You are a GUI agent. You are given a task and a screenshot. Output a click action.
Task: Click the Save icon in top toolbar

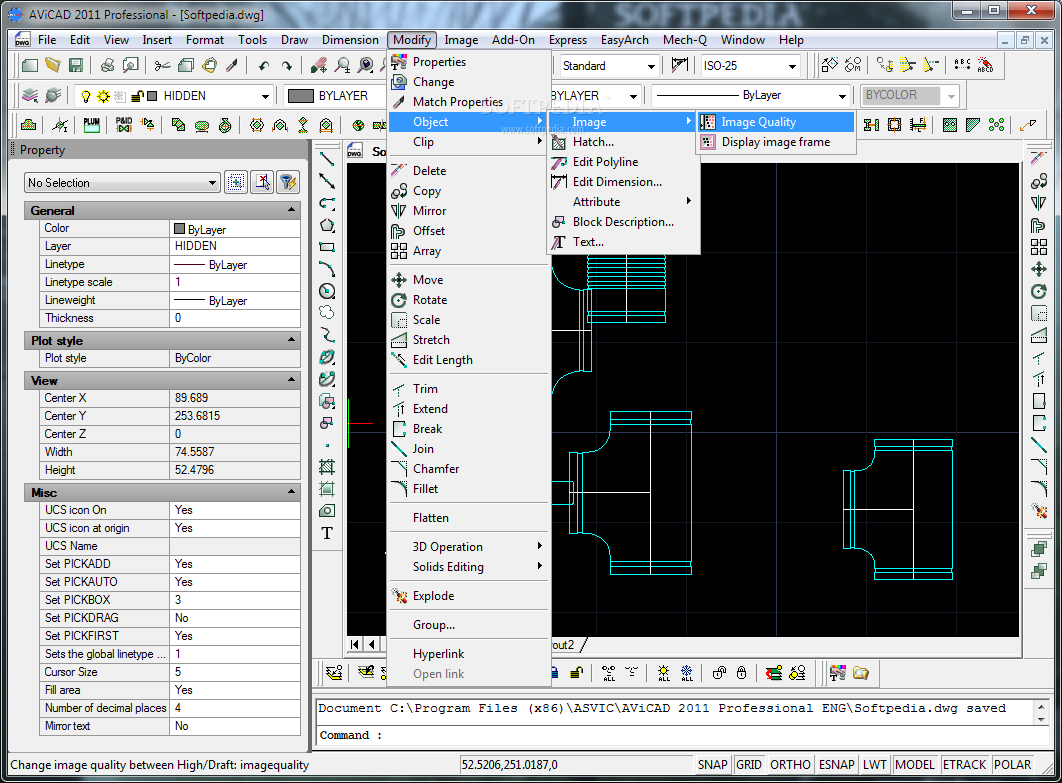click(x=76, y=66)
